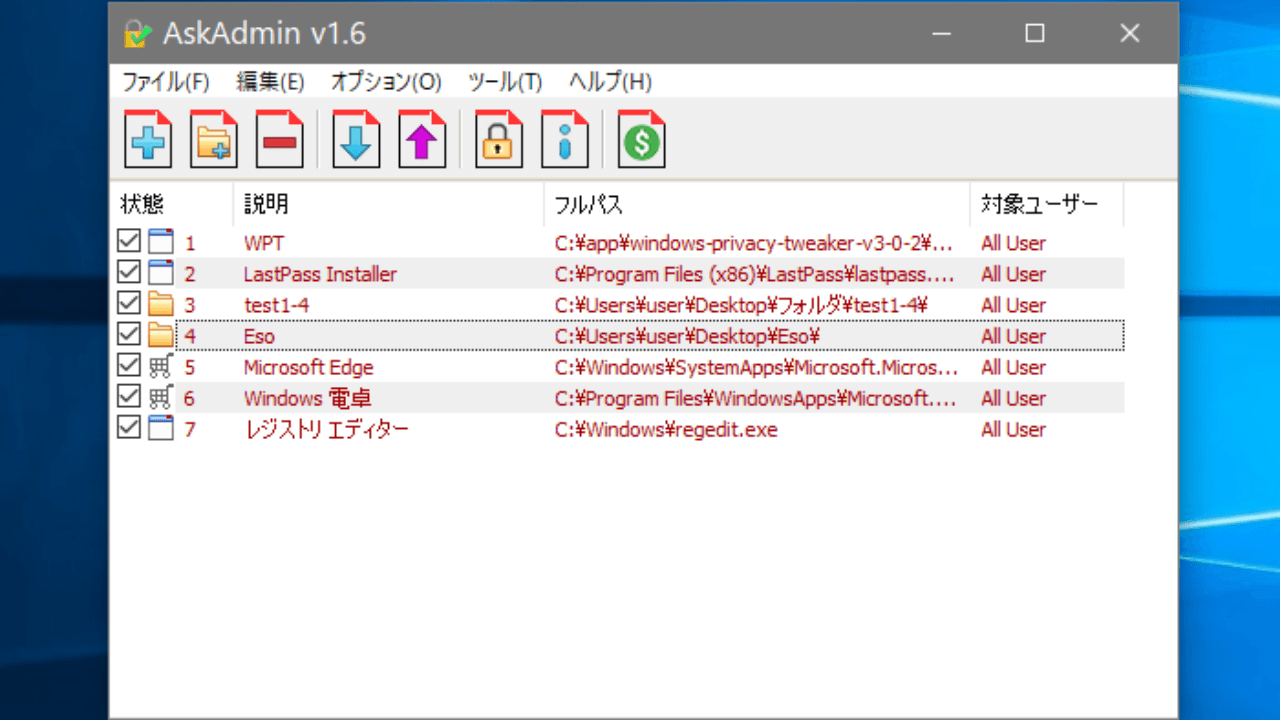The image size is (1280, 720).
Task: Click row number 2 in the list
Action: pyautogui.click(x=190, y=274)
